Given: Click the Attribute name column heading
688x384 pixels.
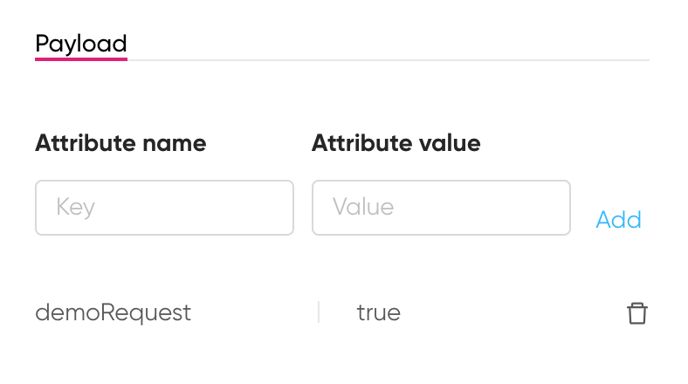Looking at the screenshot, I should tap(121, 143).
